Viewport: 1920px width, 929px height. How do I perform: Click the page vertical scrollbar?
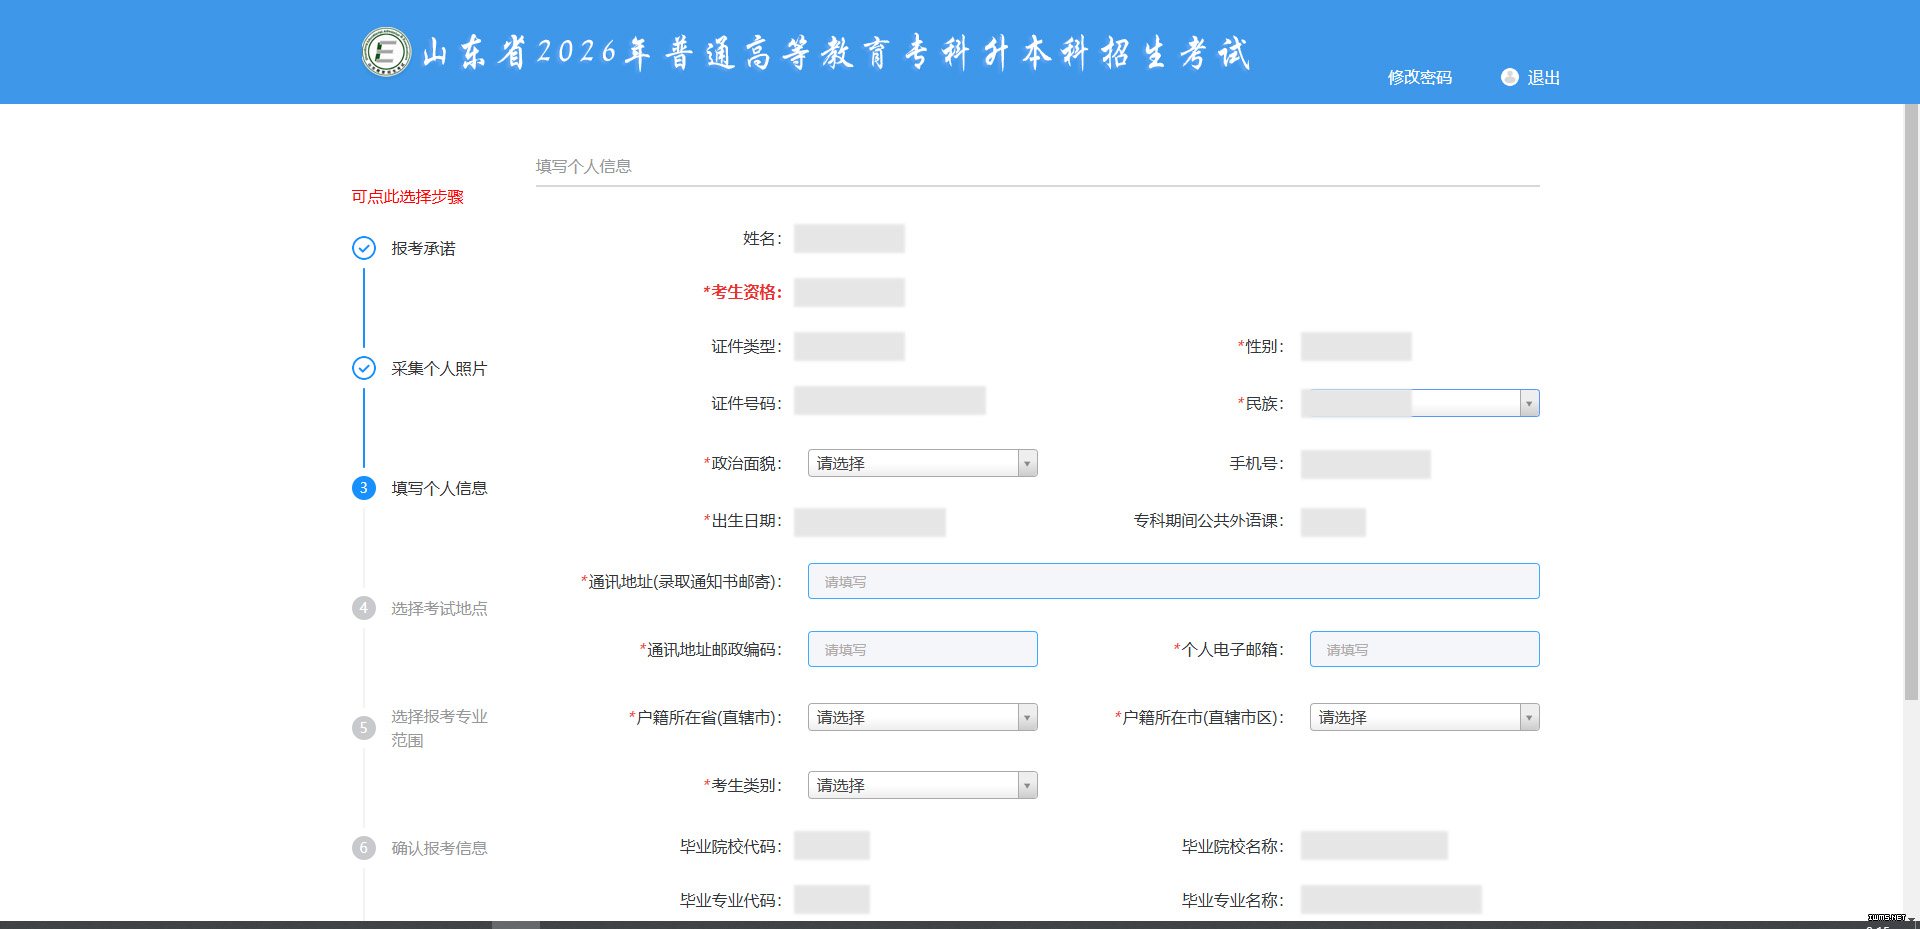(1911, 400)
